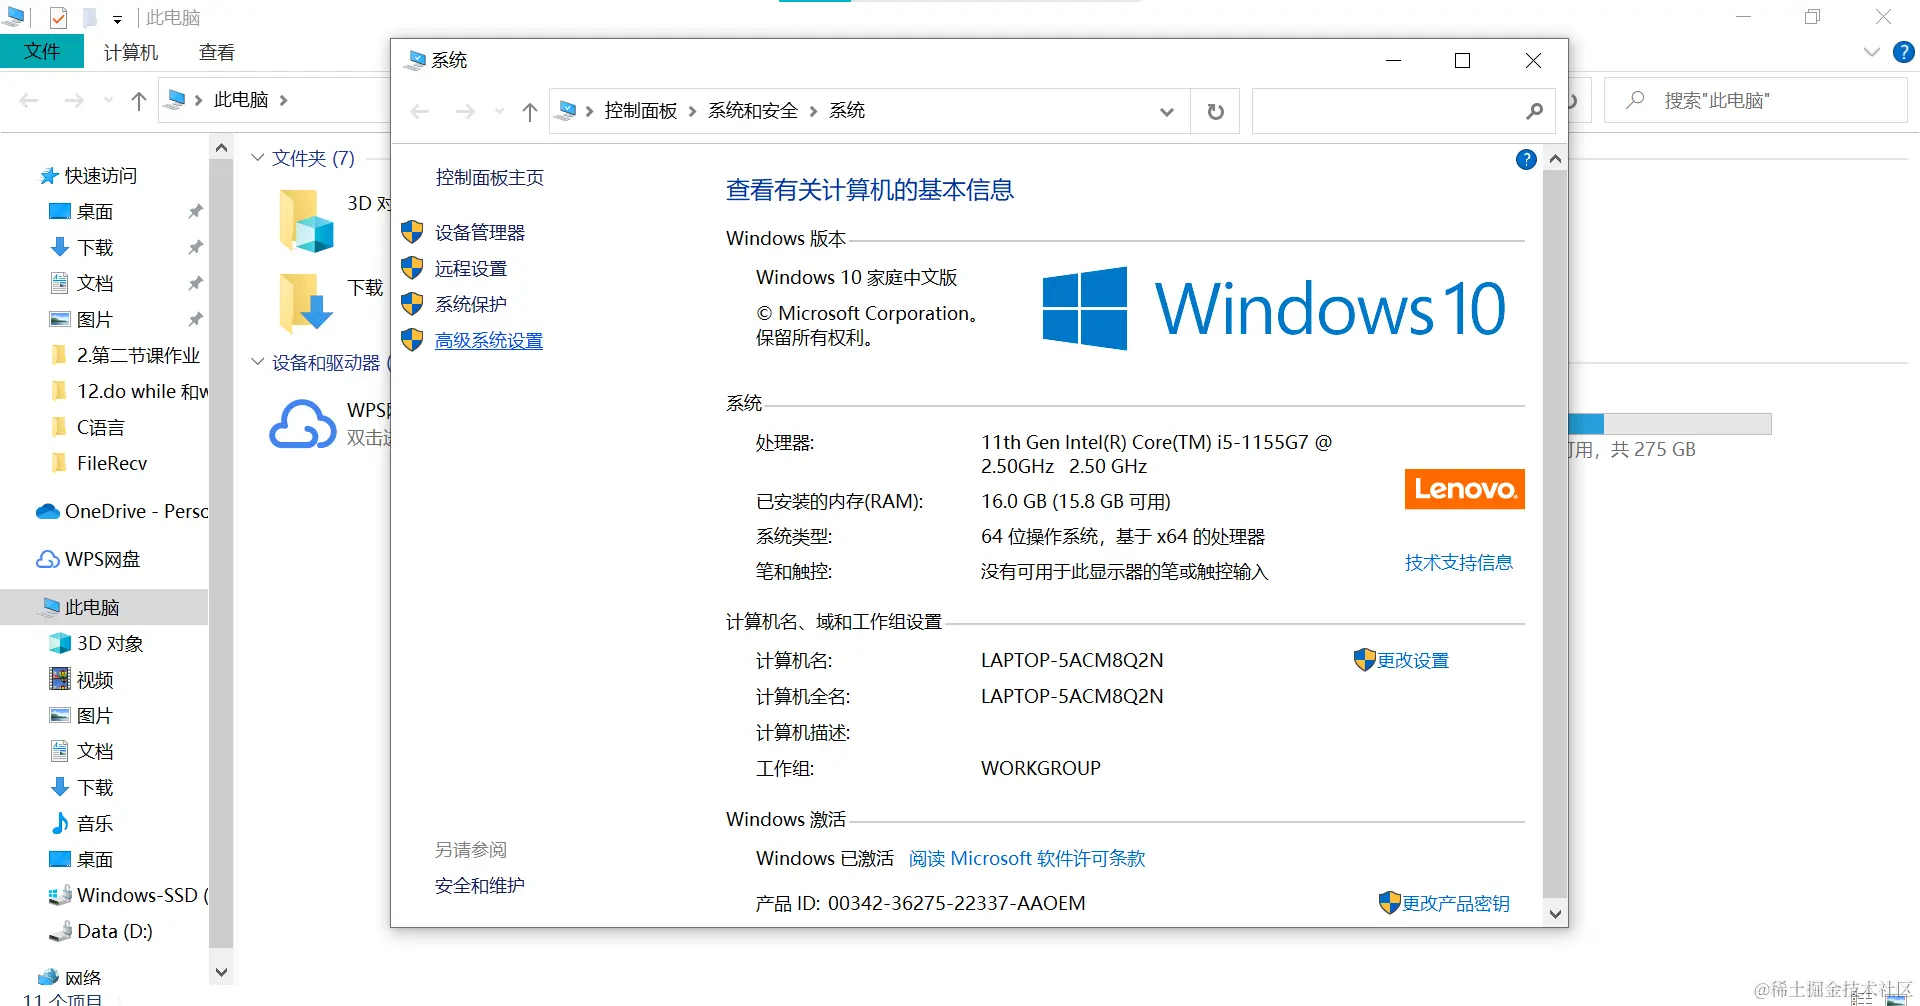Click Change settings (更改设置) for computer name
The image size is (1920, 1006).
click(x=1412, y=661)
